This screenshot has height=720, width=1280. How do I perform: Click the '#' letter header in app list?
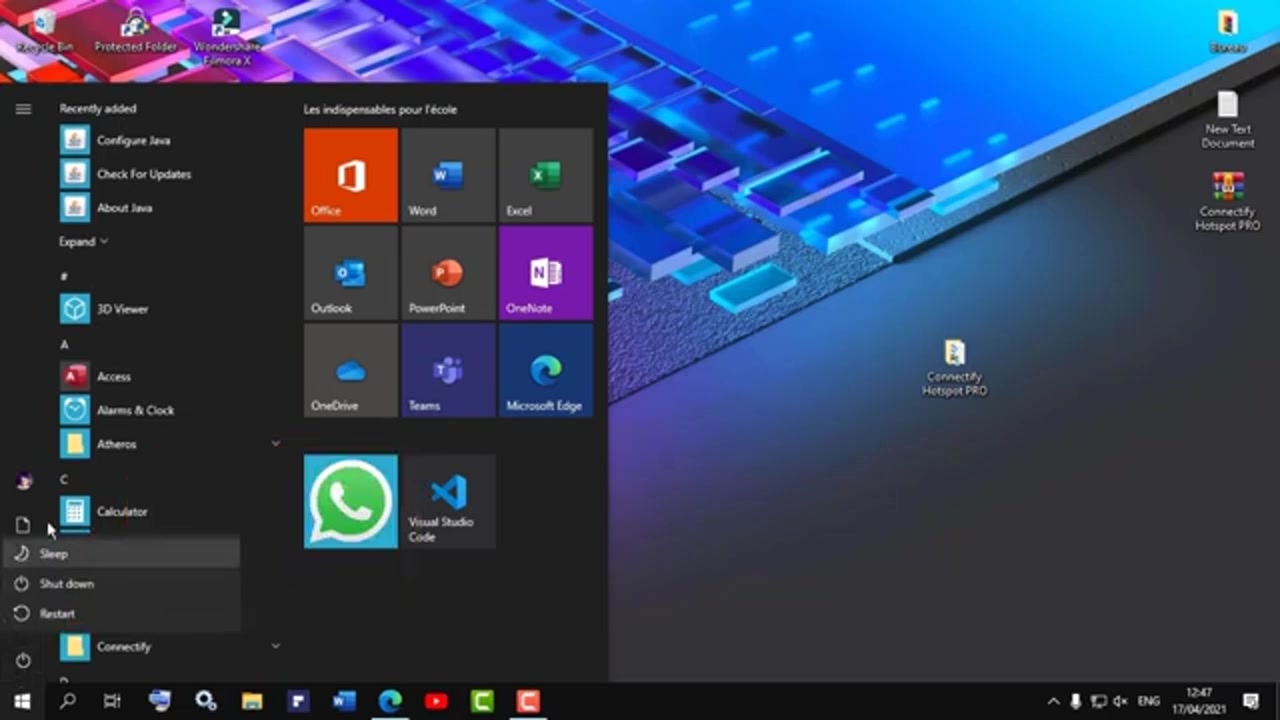tap(64, 276)
